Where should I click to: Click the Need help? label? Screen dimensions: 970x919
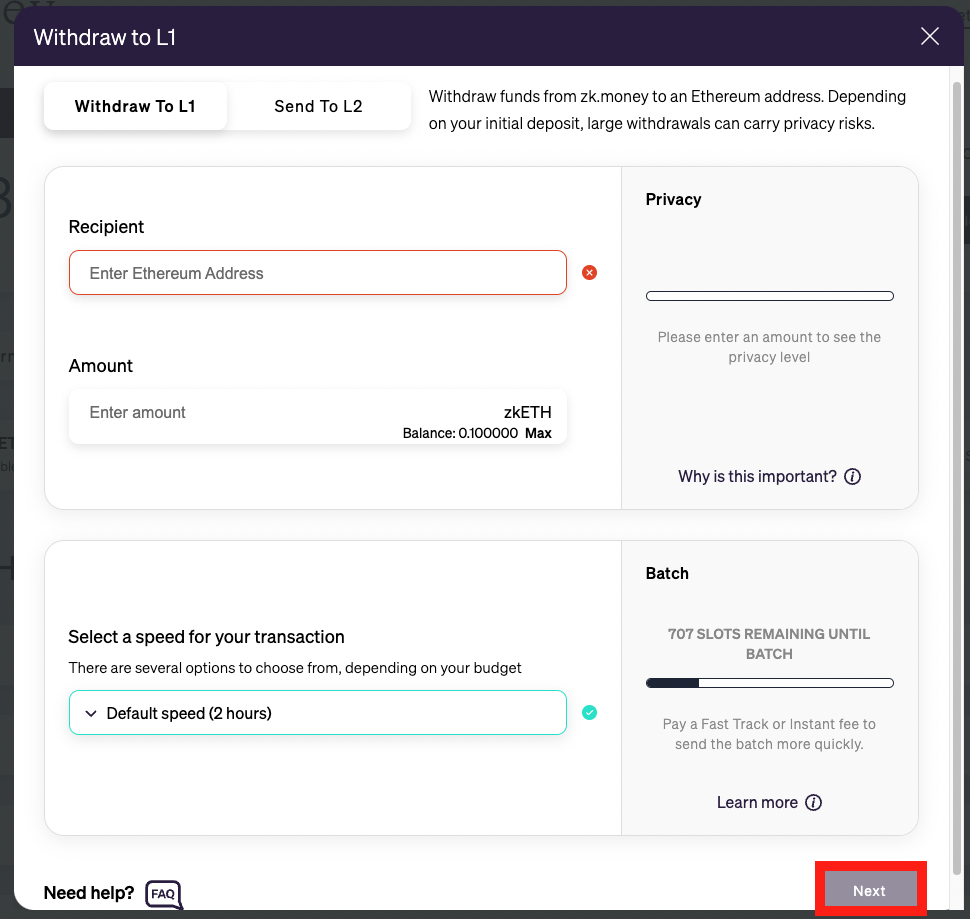89,893
